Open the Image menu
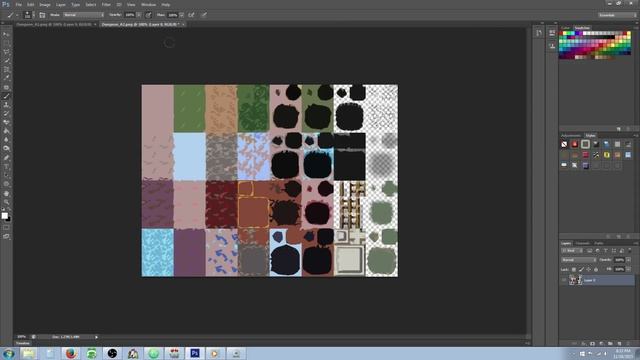The height and width of the screenshot is (360, 640). click(45, 5)
